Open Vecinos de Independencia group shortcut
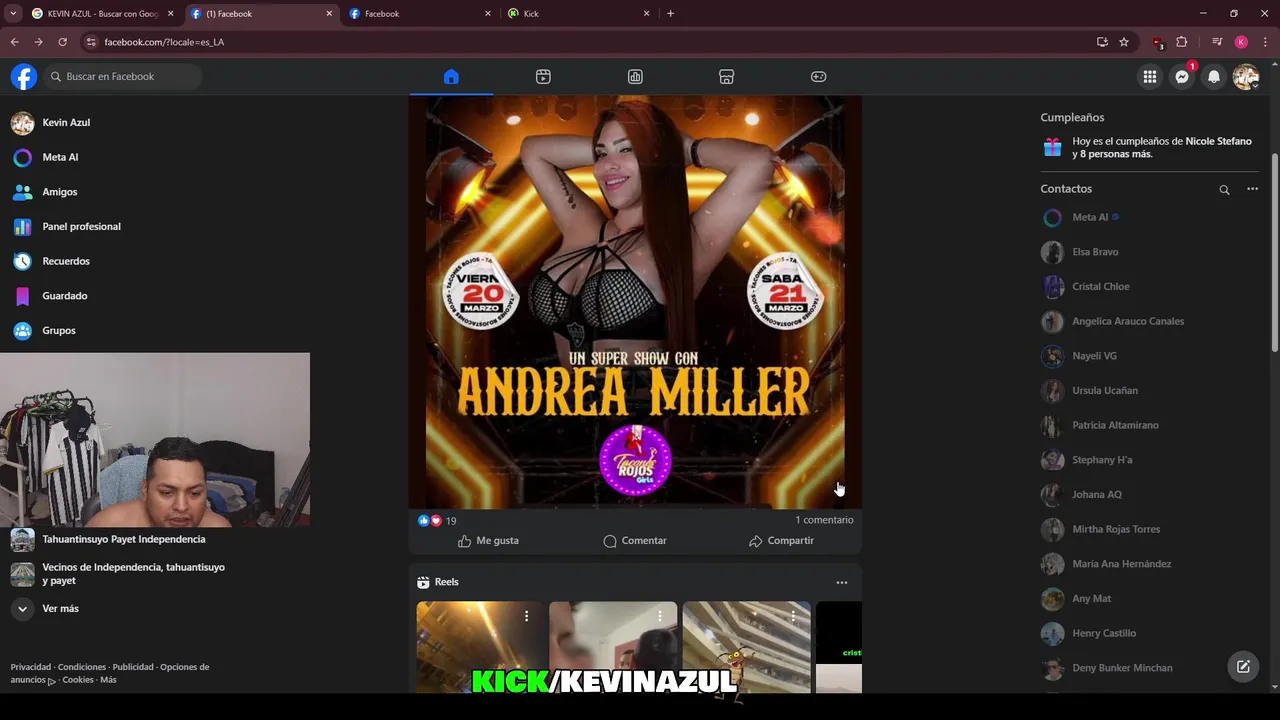The image size is (1280, 720). (134, 574)
